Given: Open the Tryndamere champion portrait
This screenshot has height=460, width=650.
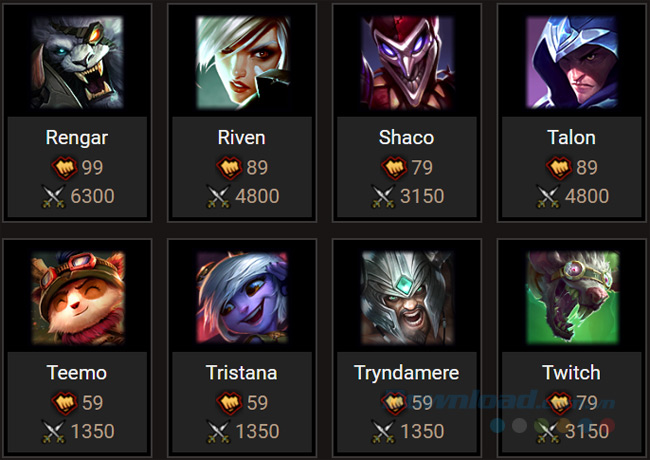Looking at the screenshot, I should [407, 298].
